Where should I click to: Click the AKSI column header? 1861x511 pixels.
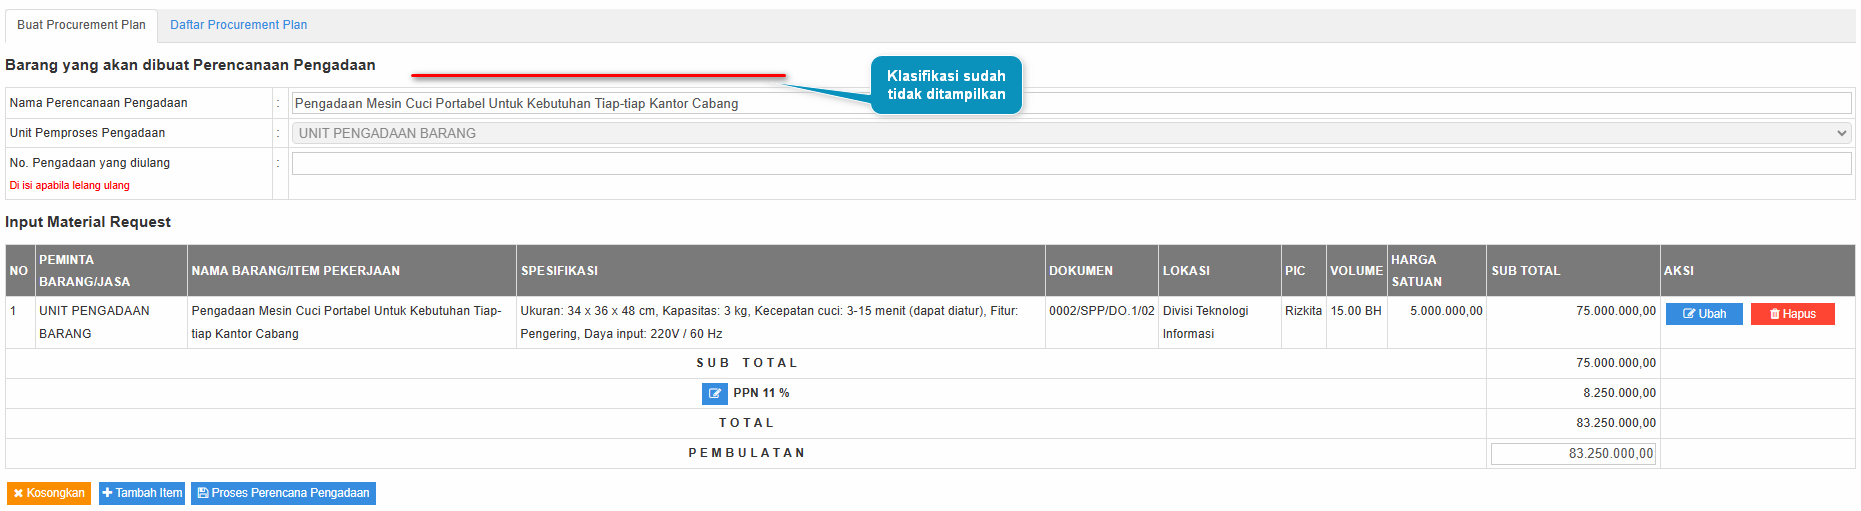(x=1757, y=271)
